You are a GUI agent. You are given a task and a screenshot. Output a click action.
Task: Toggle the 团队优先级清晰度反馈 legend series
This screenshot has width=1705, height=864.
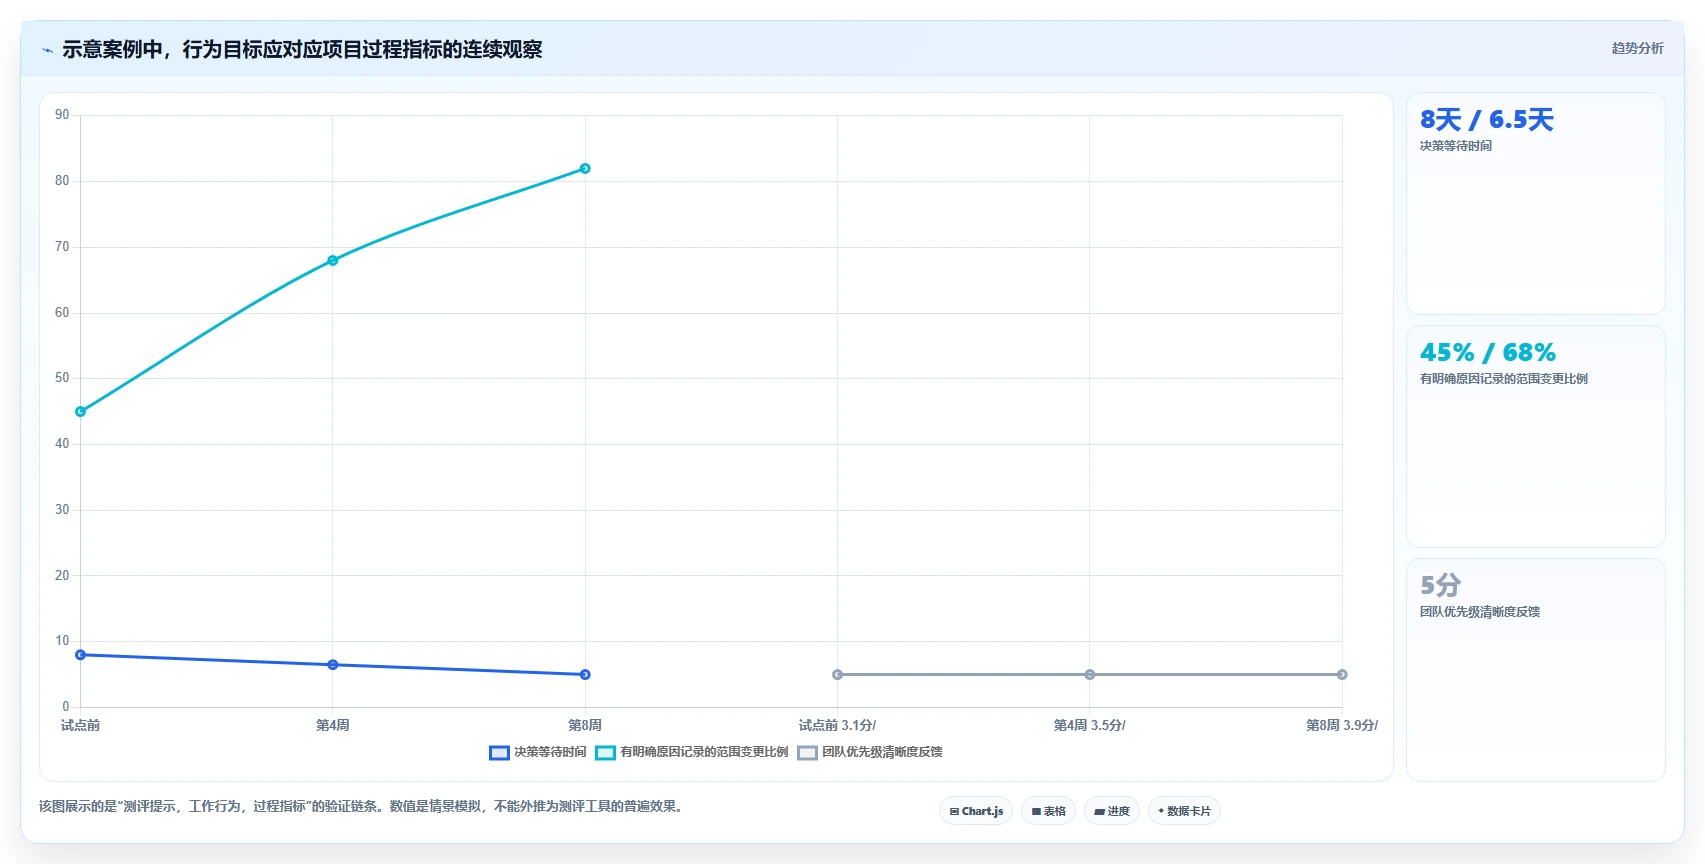(x=870, y=752)
